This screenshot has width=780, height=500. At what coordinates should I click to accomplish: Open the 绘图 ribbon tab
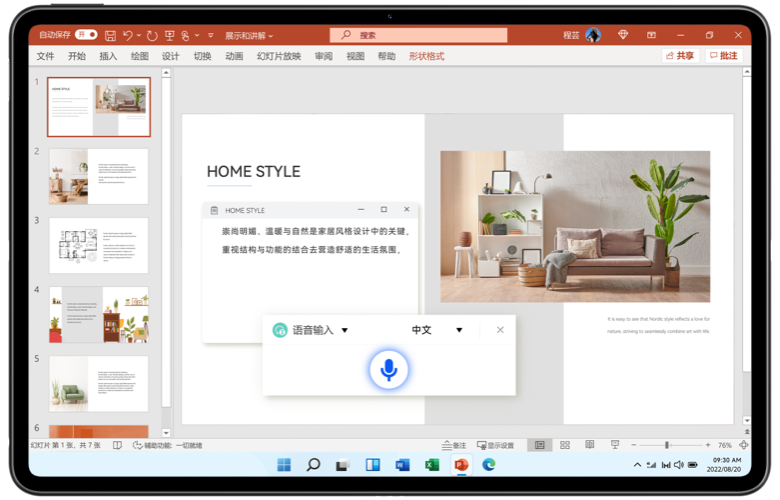click(x=140, y=56)
